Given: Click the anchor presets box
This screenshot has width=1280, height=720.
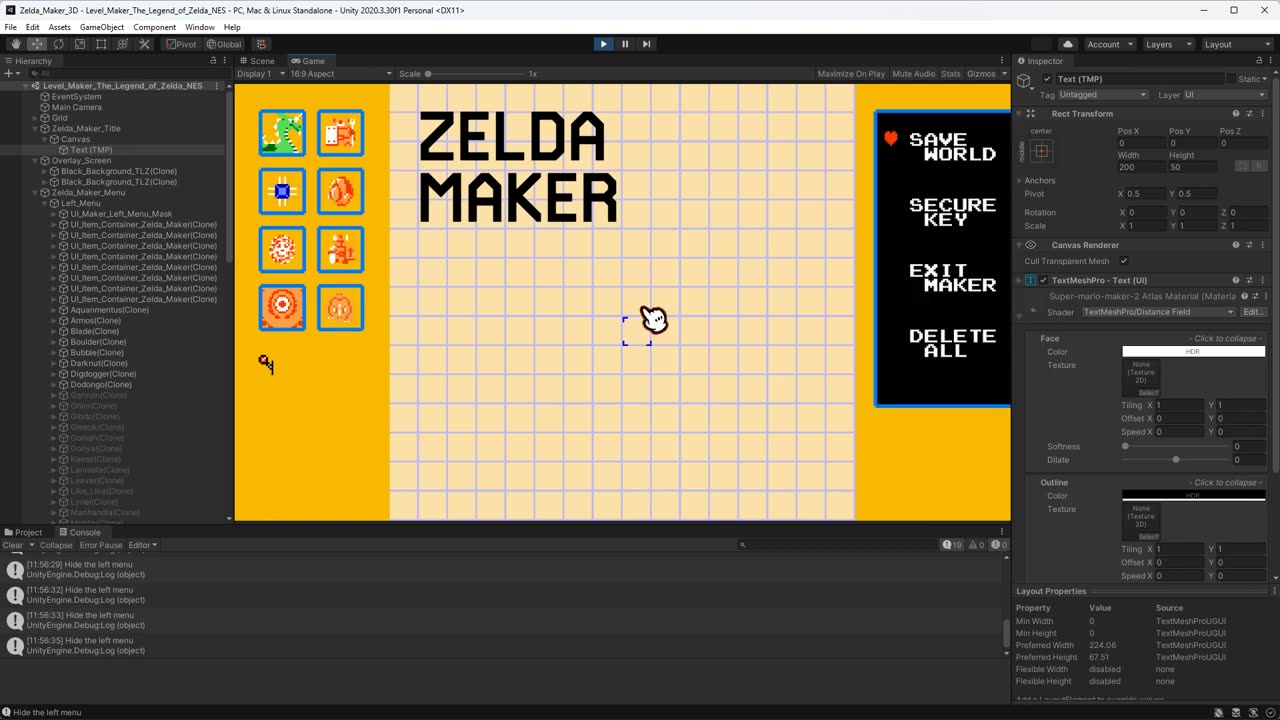Looking at the screenshot, I should [x=1042, y=151].
